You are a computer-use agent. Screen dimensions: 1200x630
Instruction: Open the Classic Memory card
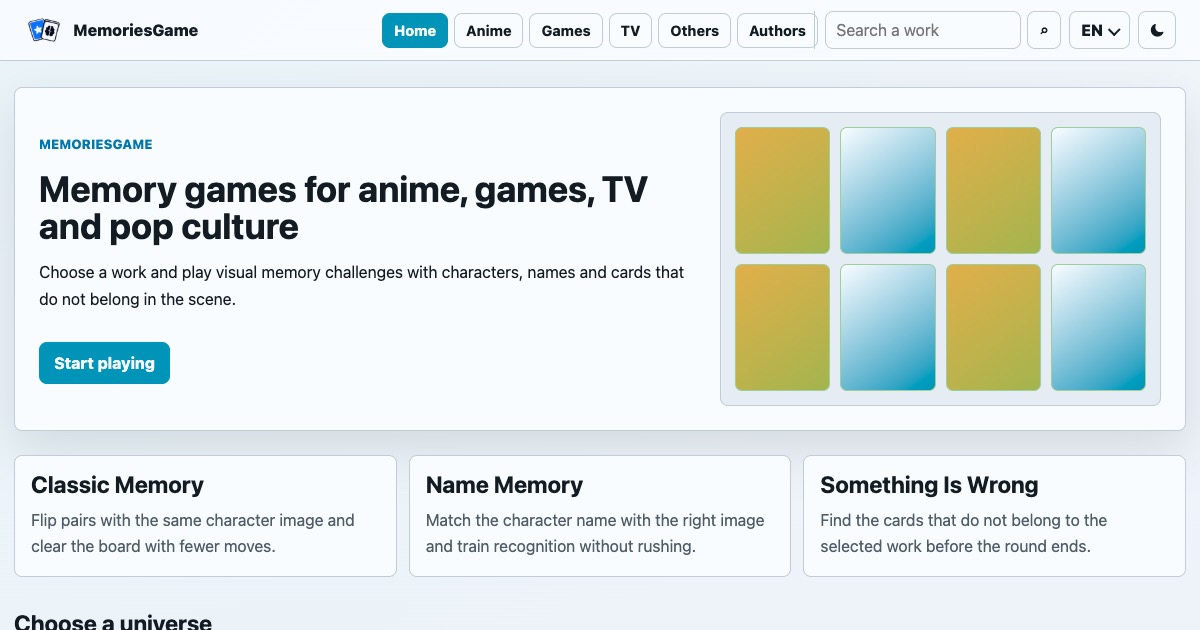tap(205, 516)
